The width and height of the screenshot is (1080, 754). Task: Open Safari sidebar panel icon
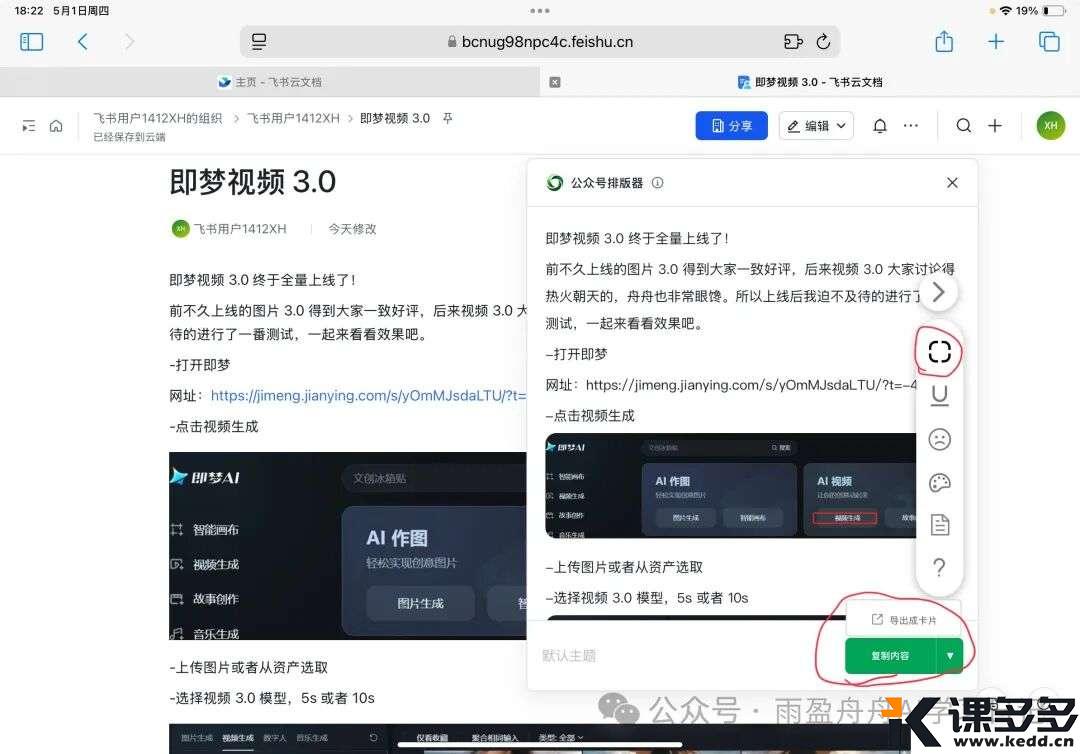[x=32, y=42]
